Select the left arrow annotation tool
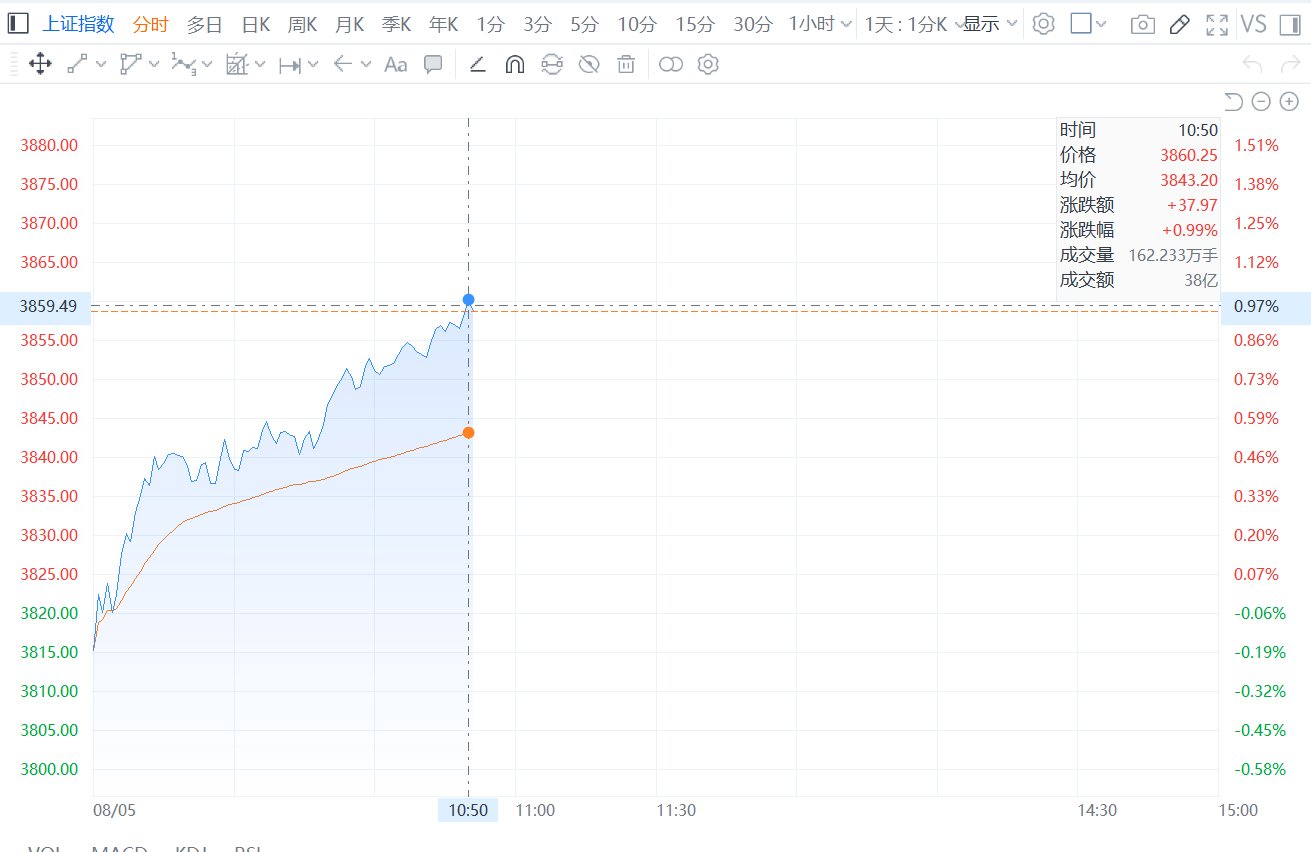This screenshot has width=1311, height=852. pyautogui.click(x=342, y=65)
